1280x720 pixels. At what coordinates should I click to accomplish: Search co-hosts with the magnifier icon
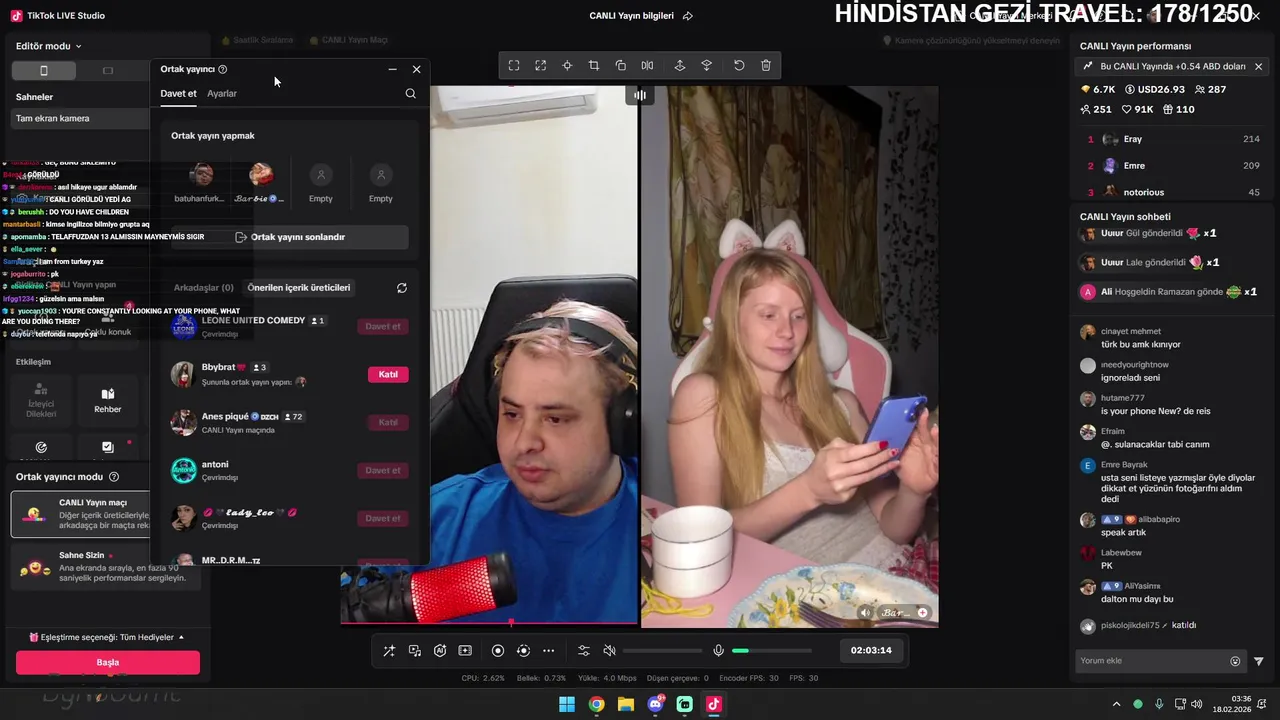410,93
